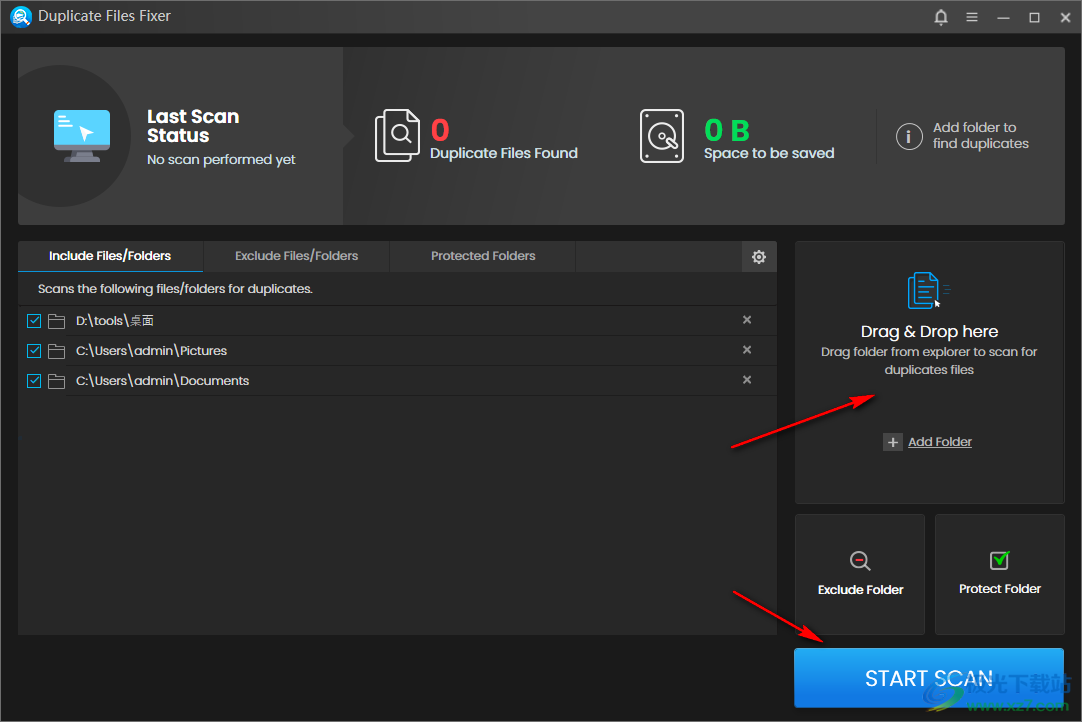Click folder icon for Documents path
This screenshot has width=1082, height=722.
click(x=57, y=381)
